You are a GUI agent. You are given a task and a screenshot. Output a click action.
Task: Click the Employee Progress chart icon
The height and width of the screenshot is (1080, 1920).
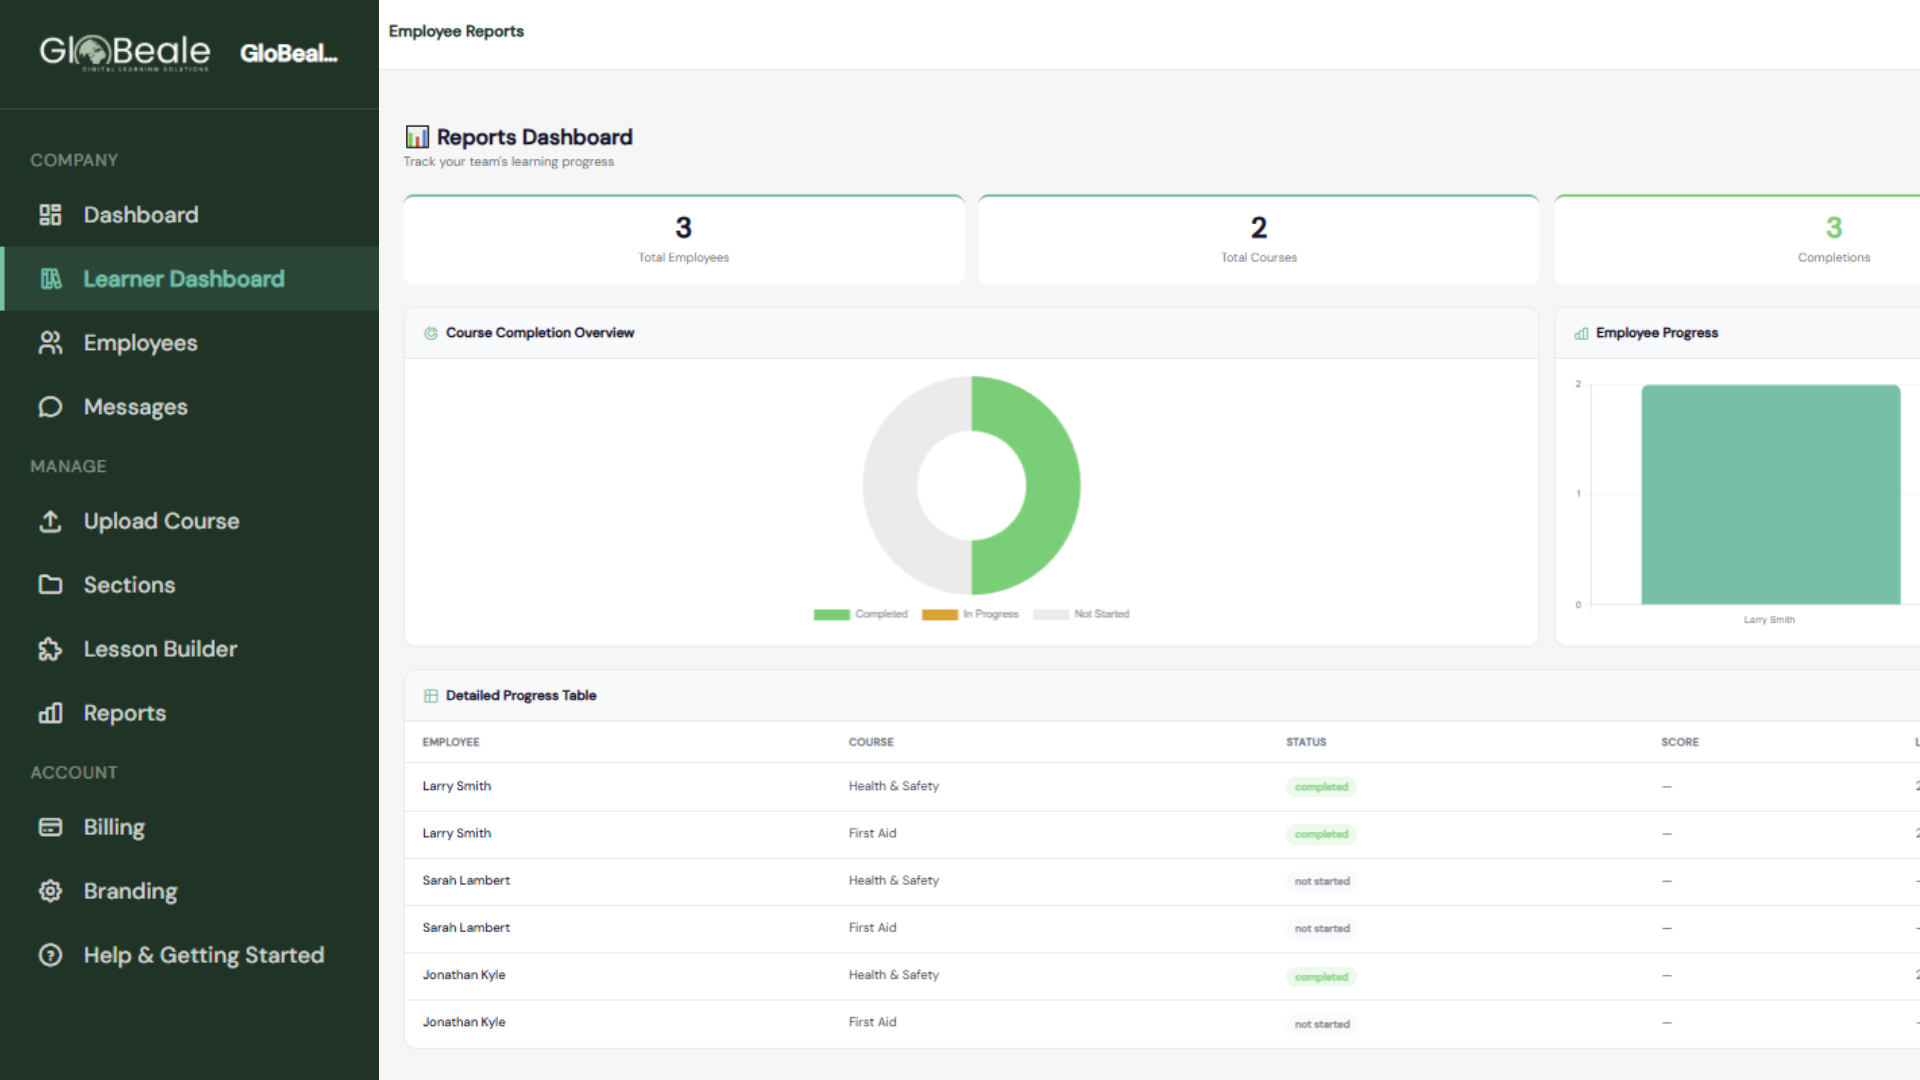click(1581, 333)
